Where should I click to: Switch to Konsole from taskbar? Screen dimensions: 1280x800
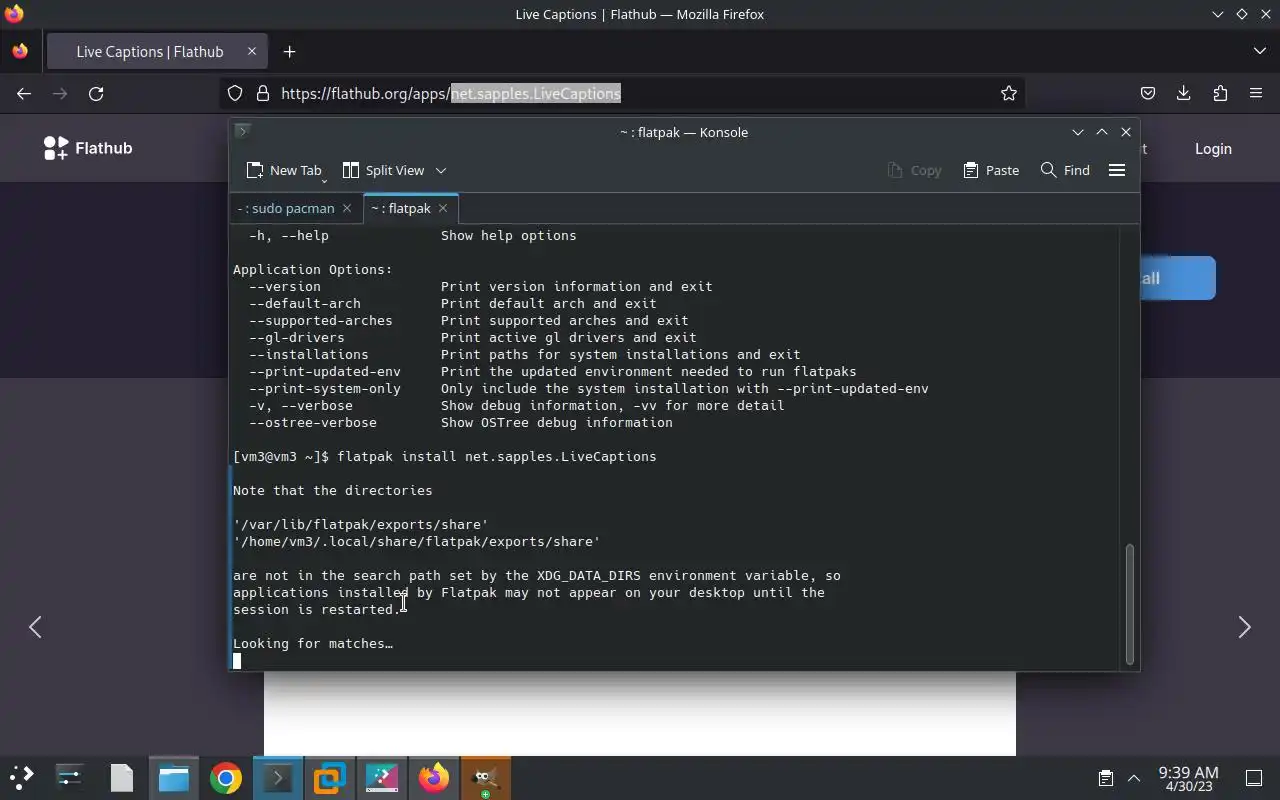[x=277, y=777]
